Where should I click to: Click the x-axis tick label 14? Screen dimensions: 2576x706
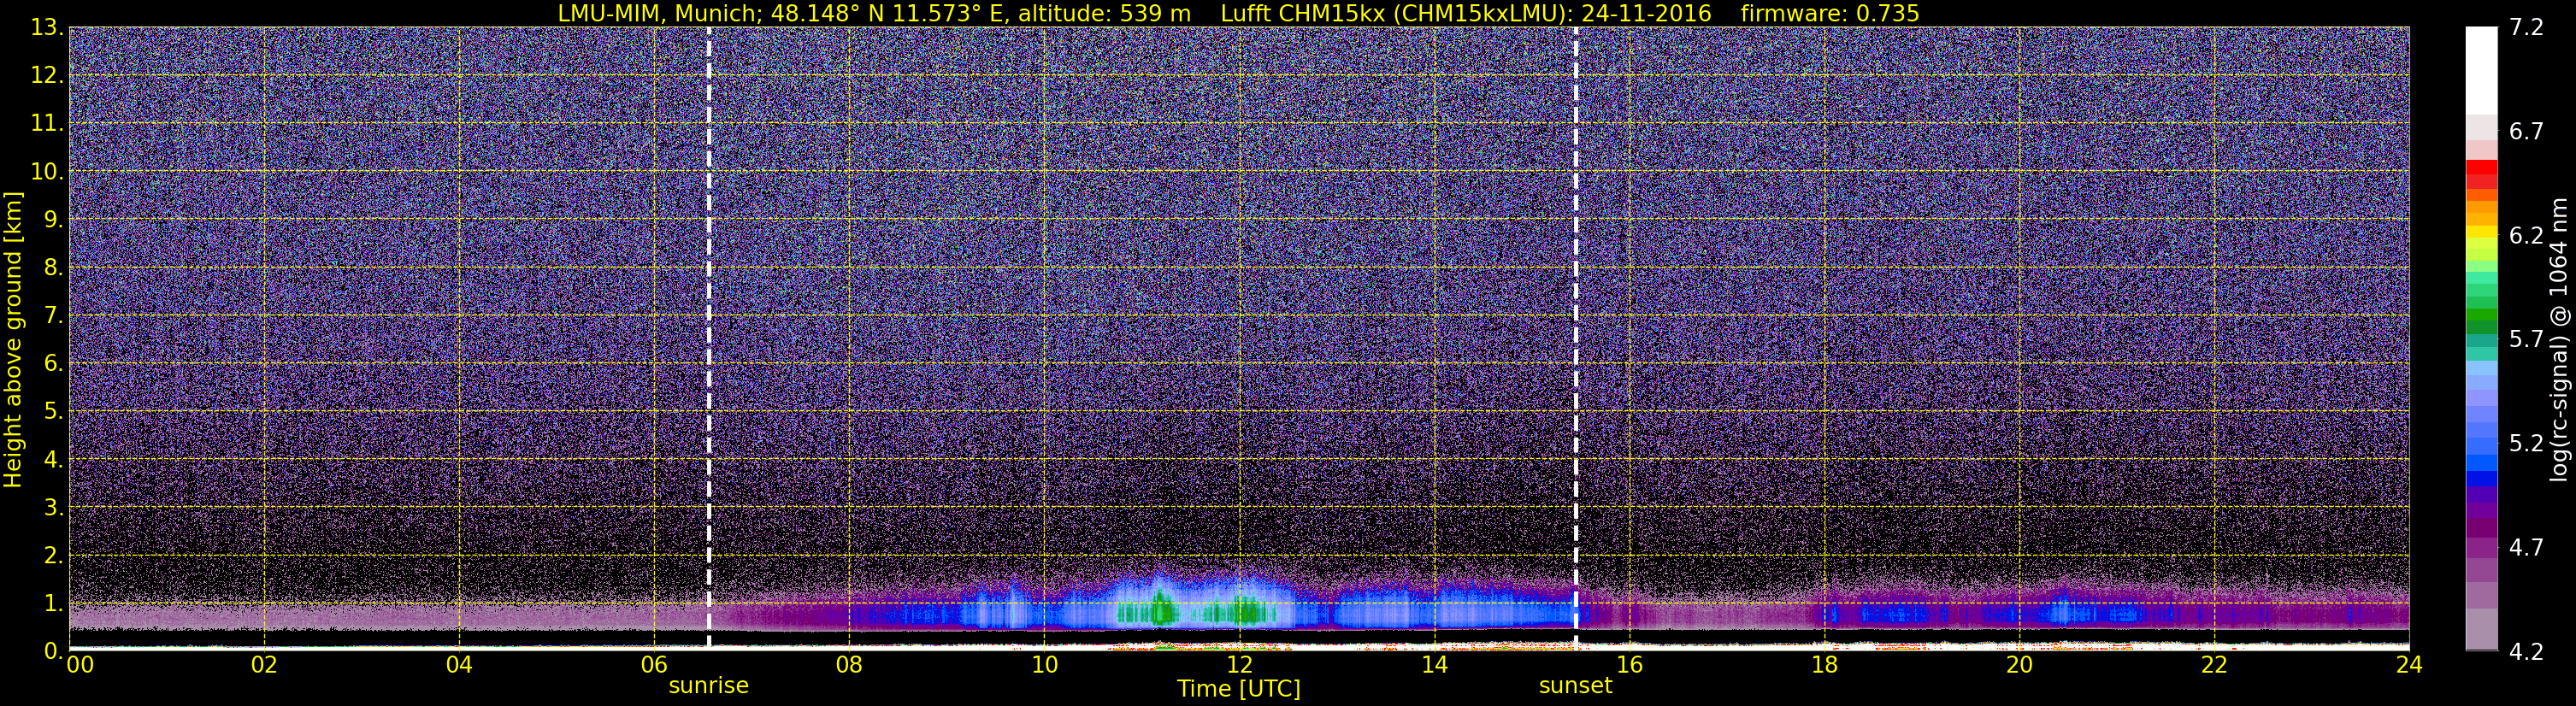(1434, 665)
